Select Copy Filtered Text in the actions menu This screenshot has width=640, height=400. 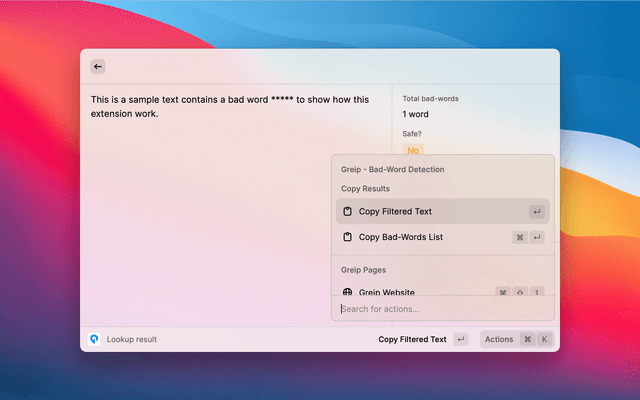coord(395,212)
